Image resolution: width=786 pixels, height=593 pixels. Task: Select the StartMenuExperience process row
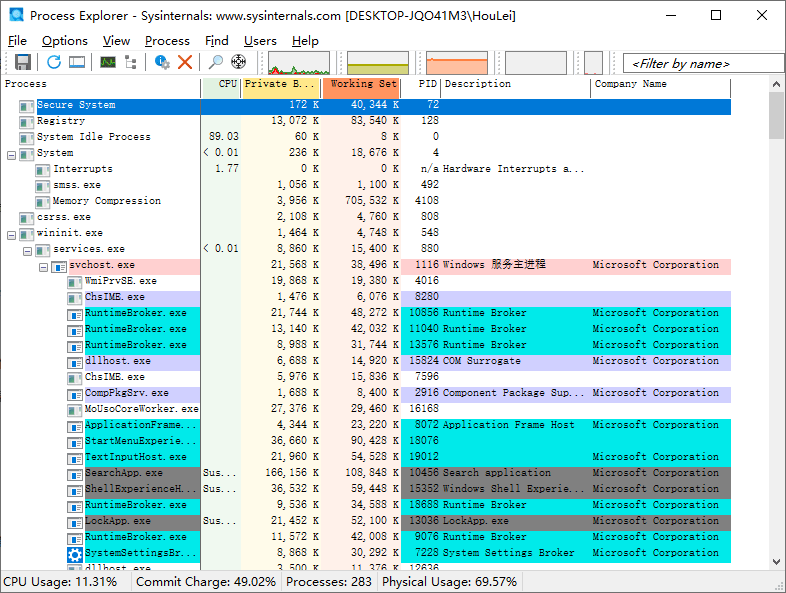point(366,441)
